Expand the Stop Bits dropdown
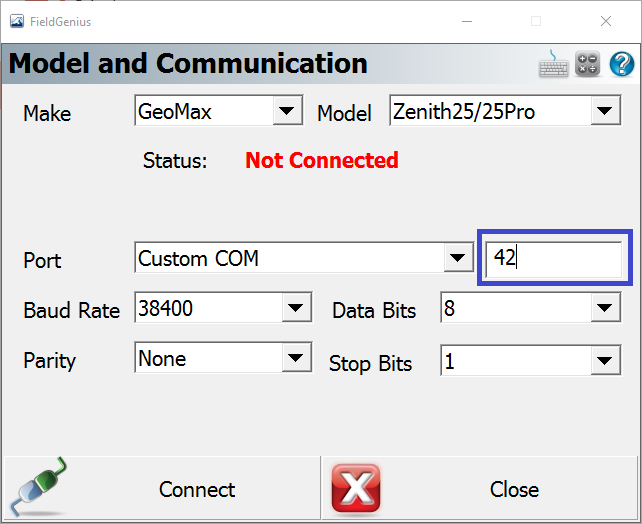Image resolution: width=642 pixels, height=524 pixels. pyautogui.click(x=605, y=360)
